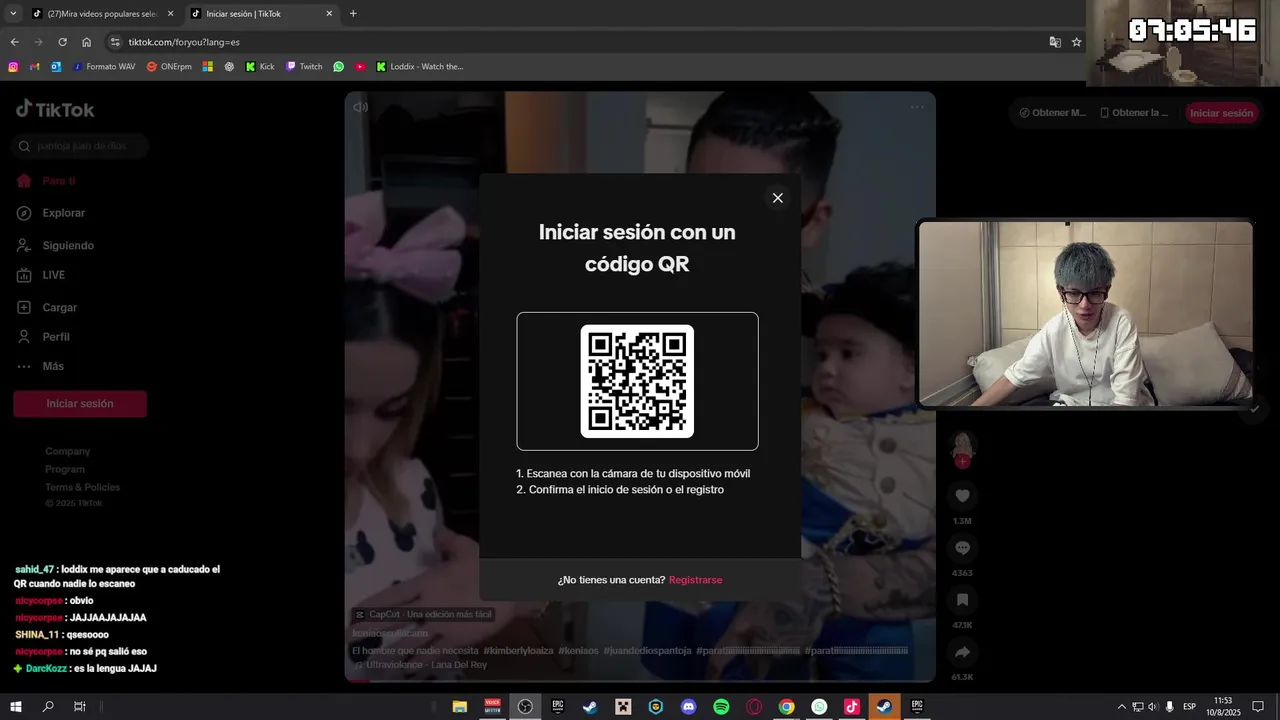Open the creator avatar beside video
Screen dimensions: 1280x720
[x=962, y=445]
